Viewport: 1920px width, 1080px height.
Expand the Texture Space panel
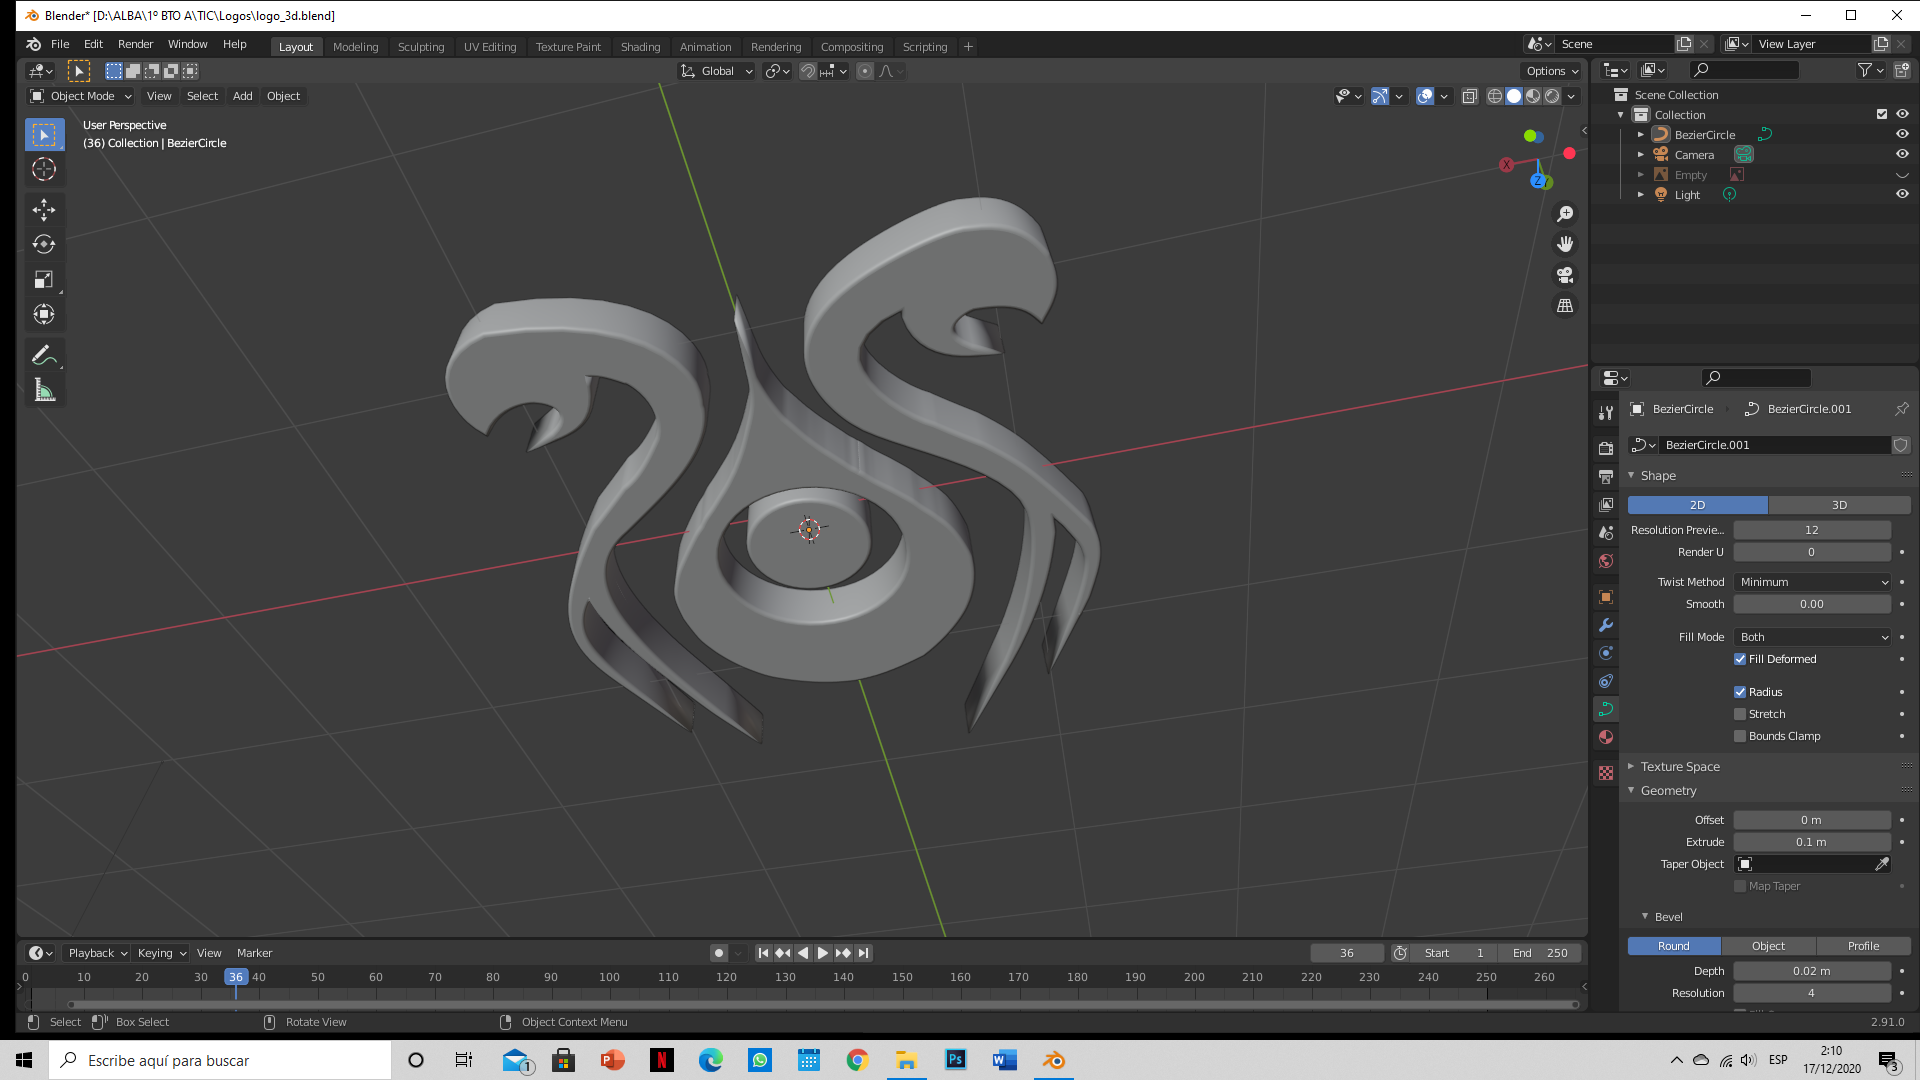[x=1680, y=767]
